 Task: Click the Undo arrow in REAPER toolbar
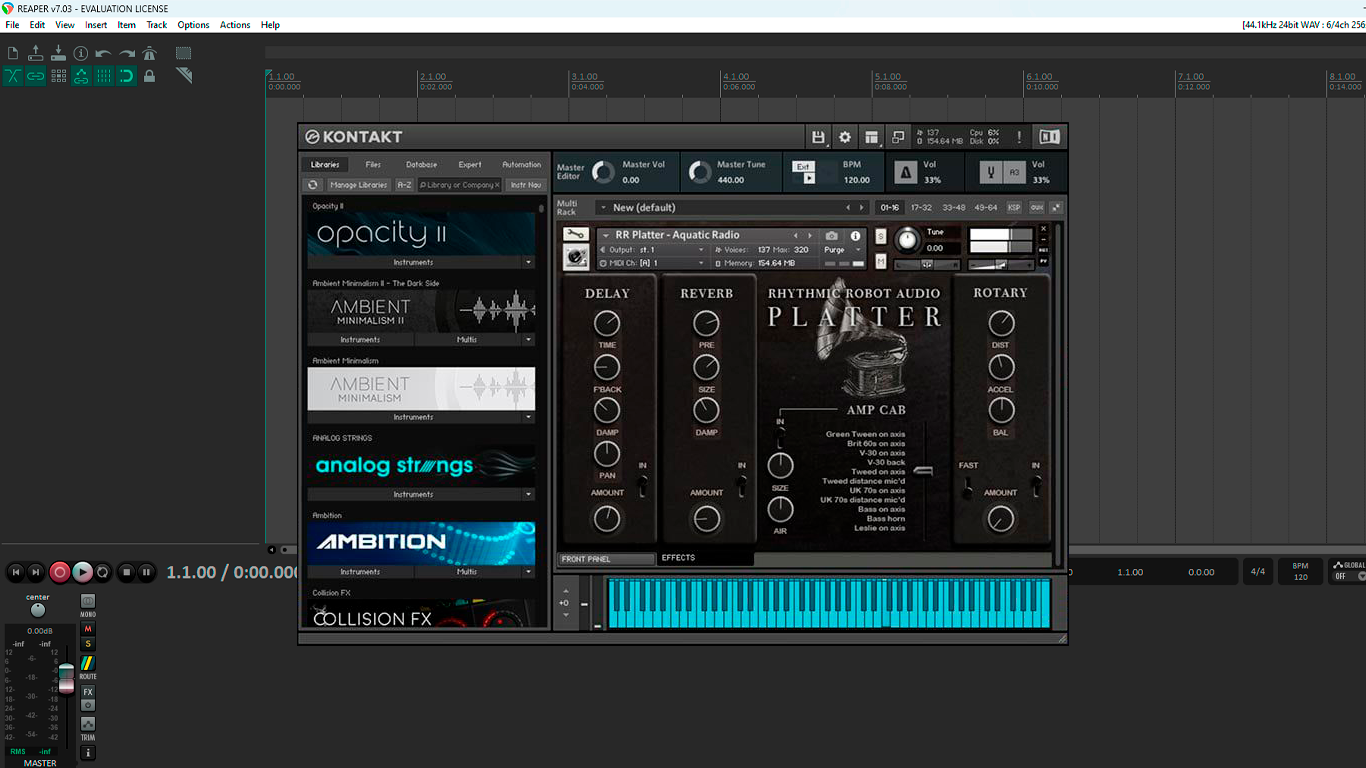(104, 53)
